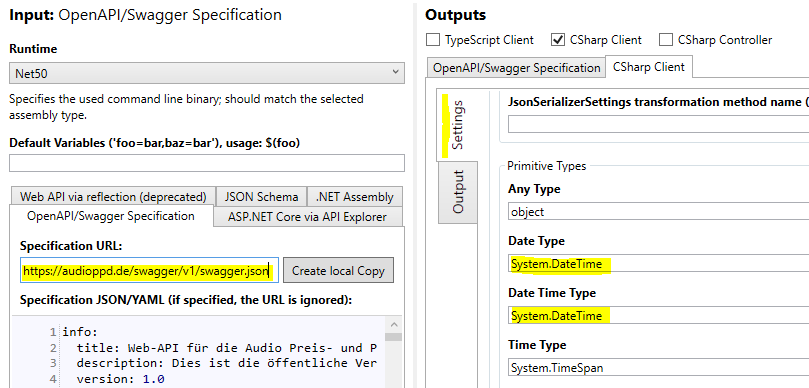Click the Date Type field

[x=659, y=264]
